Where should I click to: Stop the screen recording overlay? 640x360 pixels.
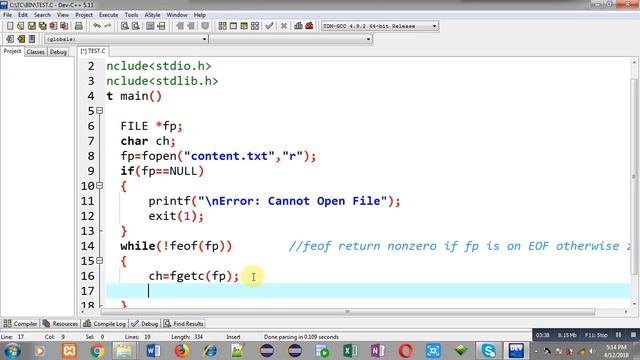[633, 335]
